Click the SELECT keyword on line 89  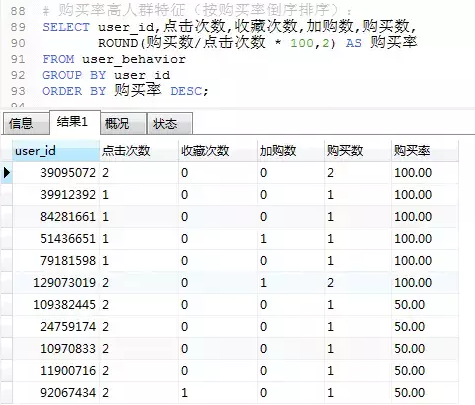66,27
